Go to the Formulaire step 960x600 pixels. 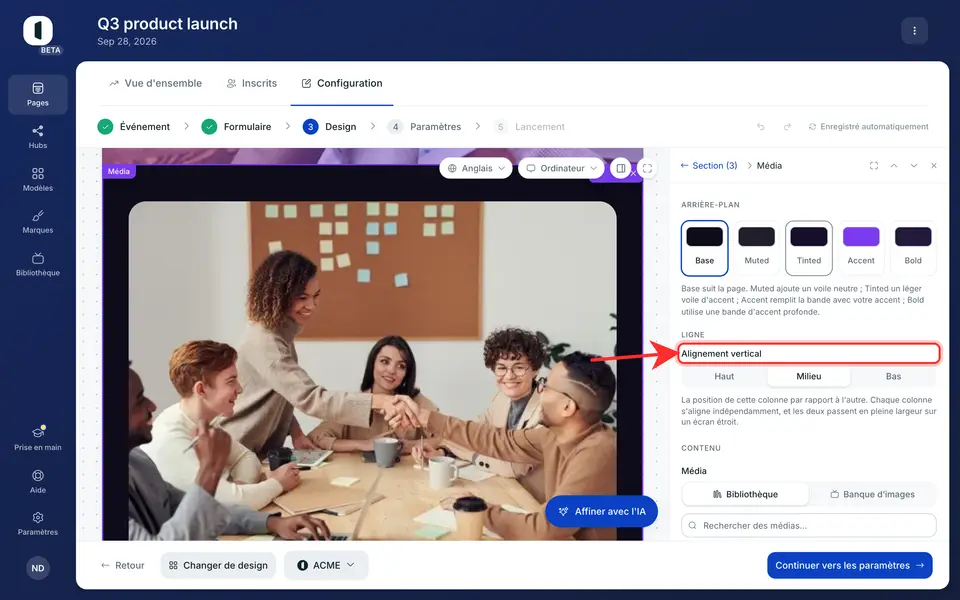(x=236, y=127)
